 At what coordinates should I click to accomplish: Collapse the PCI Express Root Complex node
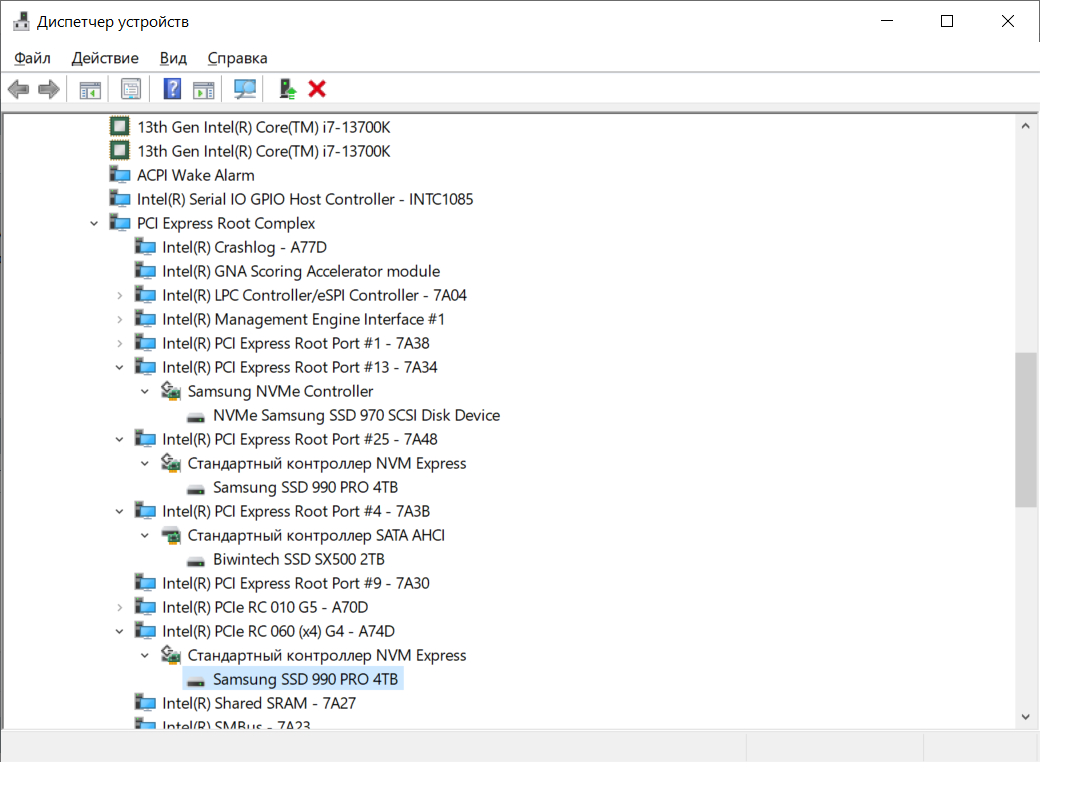[94, 223]
